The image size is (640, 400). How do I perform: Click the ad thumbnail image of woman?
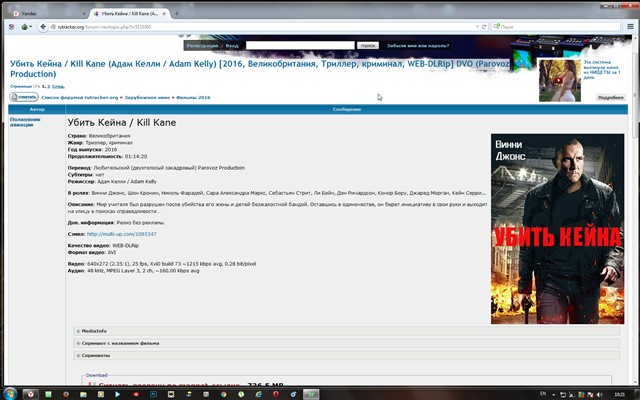(560, 80)
